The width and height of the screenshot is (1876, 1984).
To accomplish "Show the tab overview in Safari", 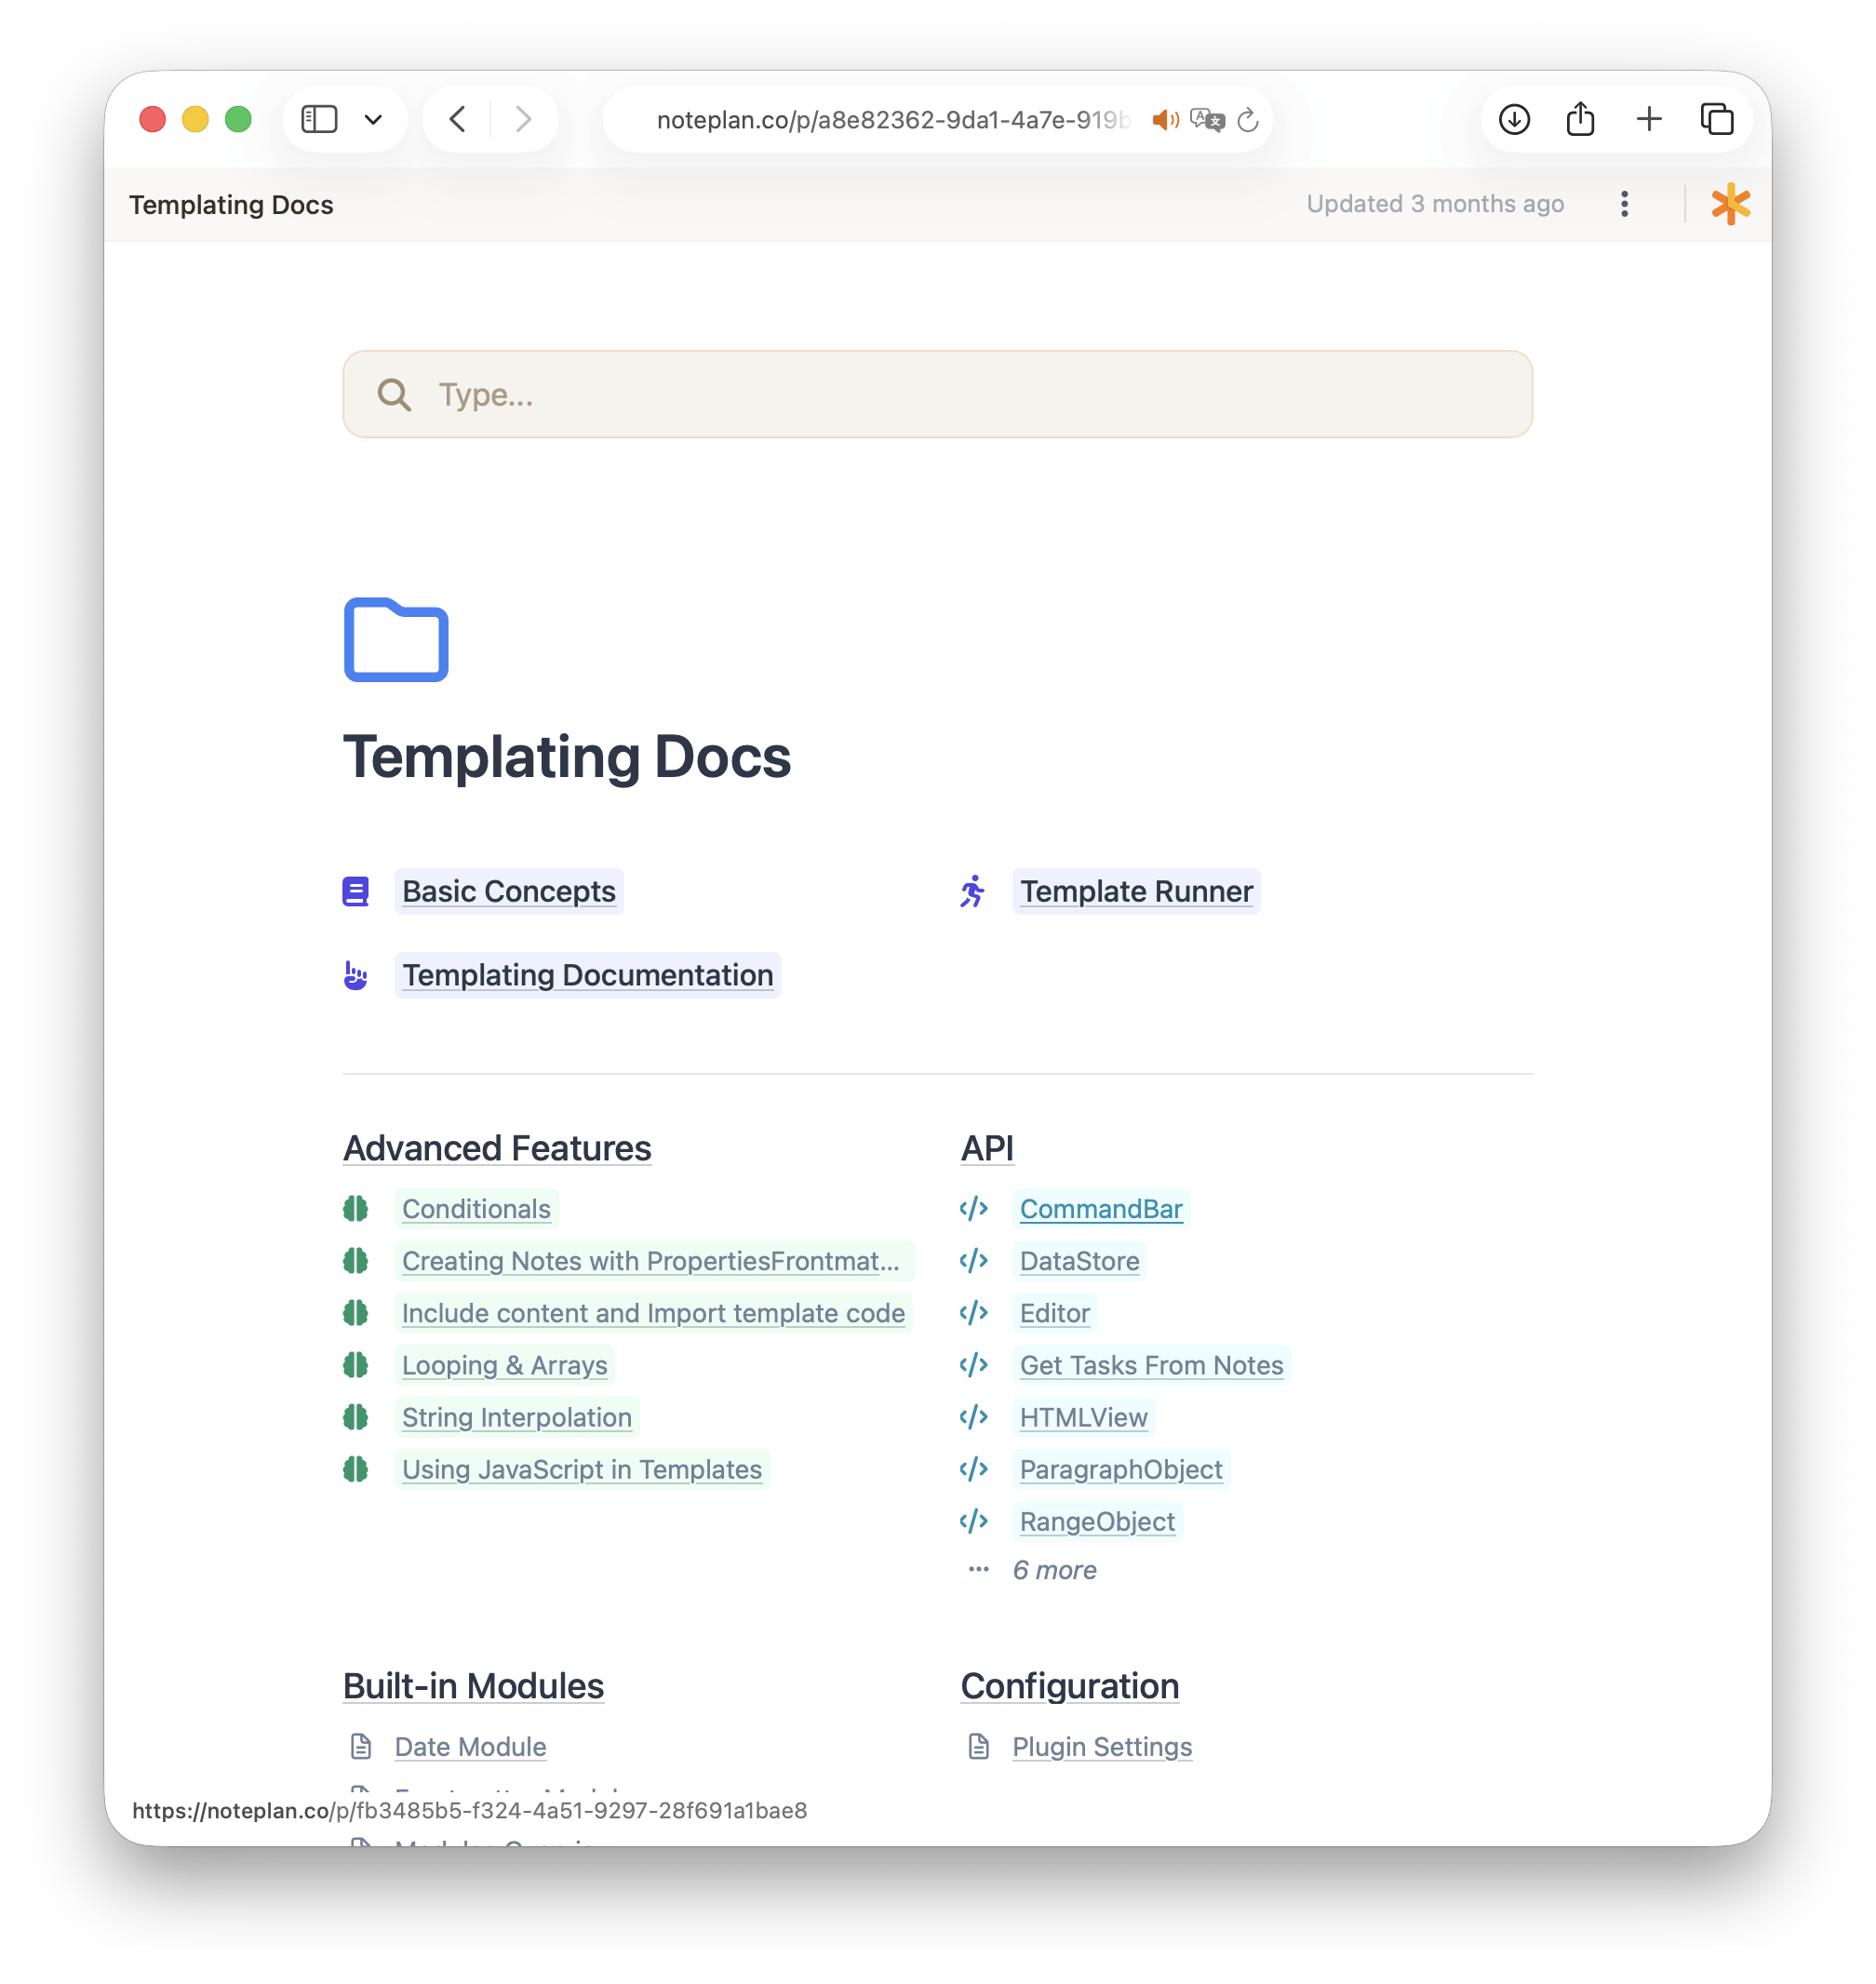I will pos(1718,119).
